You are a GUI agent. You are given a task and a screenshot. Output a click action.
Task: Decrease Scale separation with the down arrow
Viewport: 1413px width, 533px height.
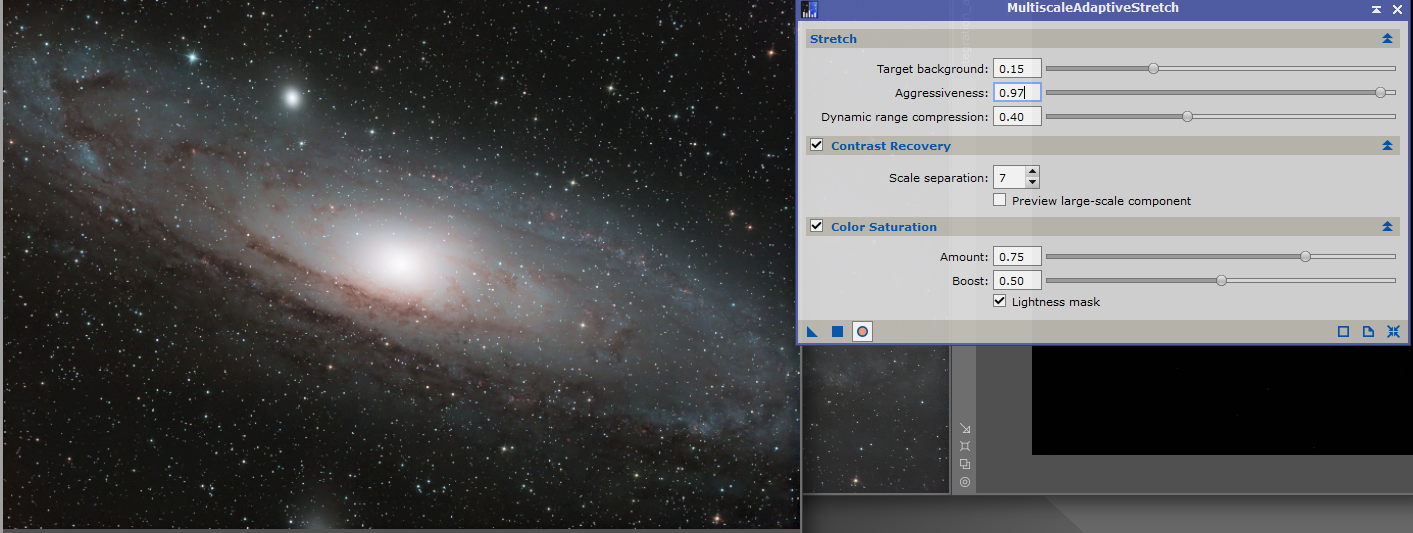pyautogui.click(x=1033, y=183)
